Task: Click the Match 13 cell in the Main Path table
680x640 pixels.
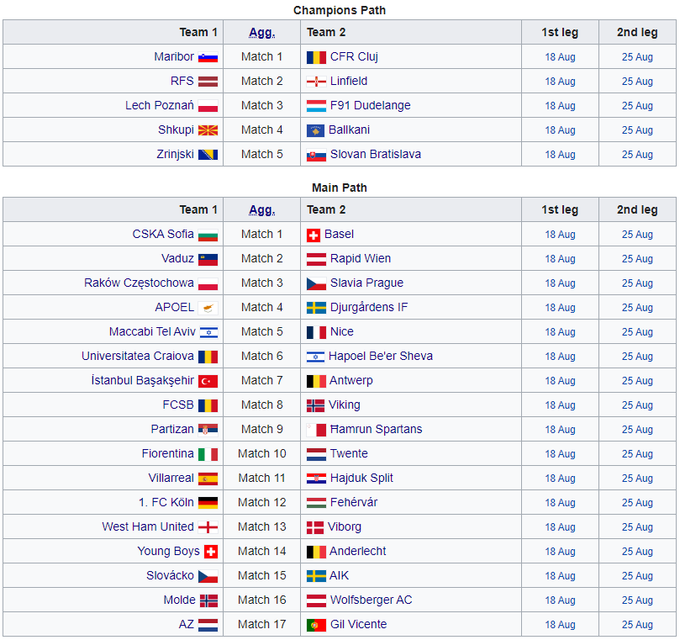Action: [262, 527]
